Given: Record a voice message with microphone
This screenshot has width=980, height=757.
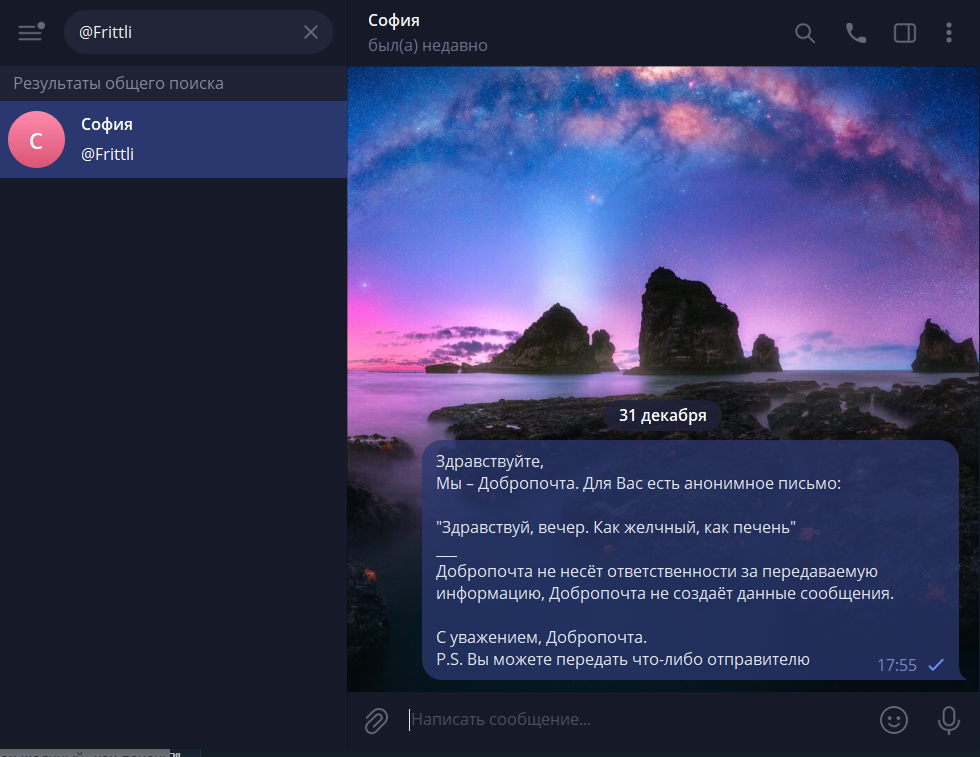Looking at the screenshot, I should pyautogui.click(x=948, y=720).
